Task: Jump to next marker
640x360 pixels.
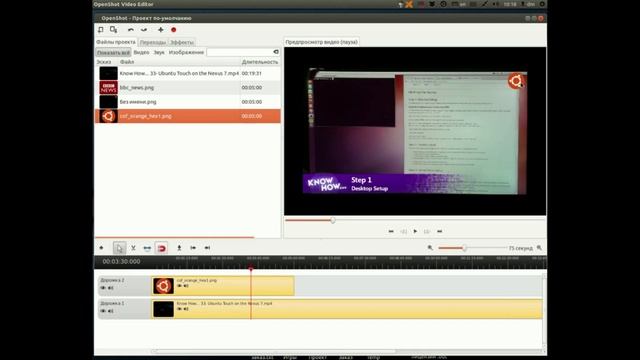Action: [207, 248]
